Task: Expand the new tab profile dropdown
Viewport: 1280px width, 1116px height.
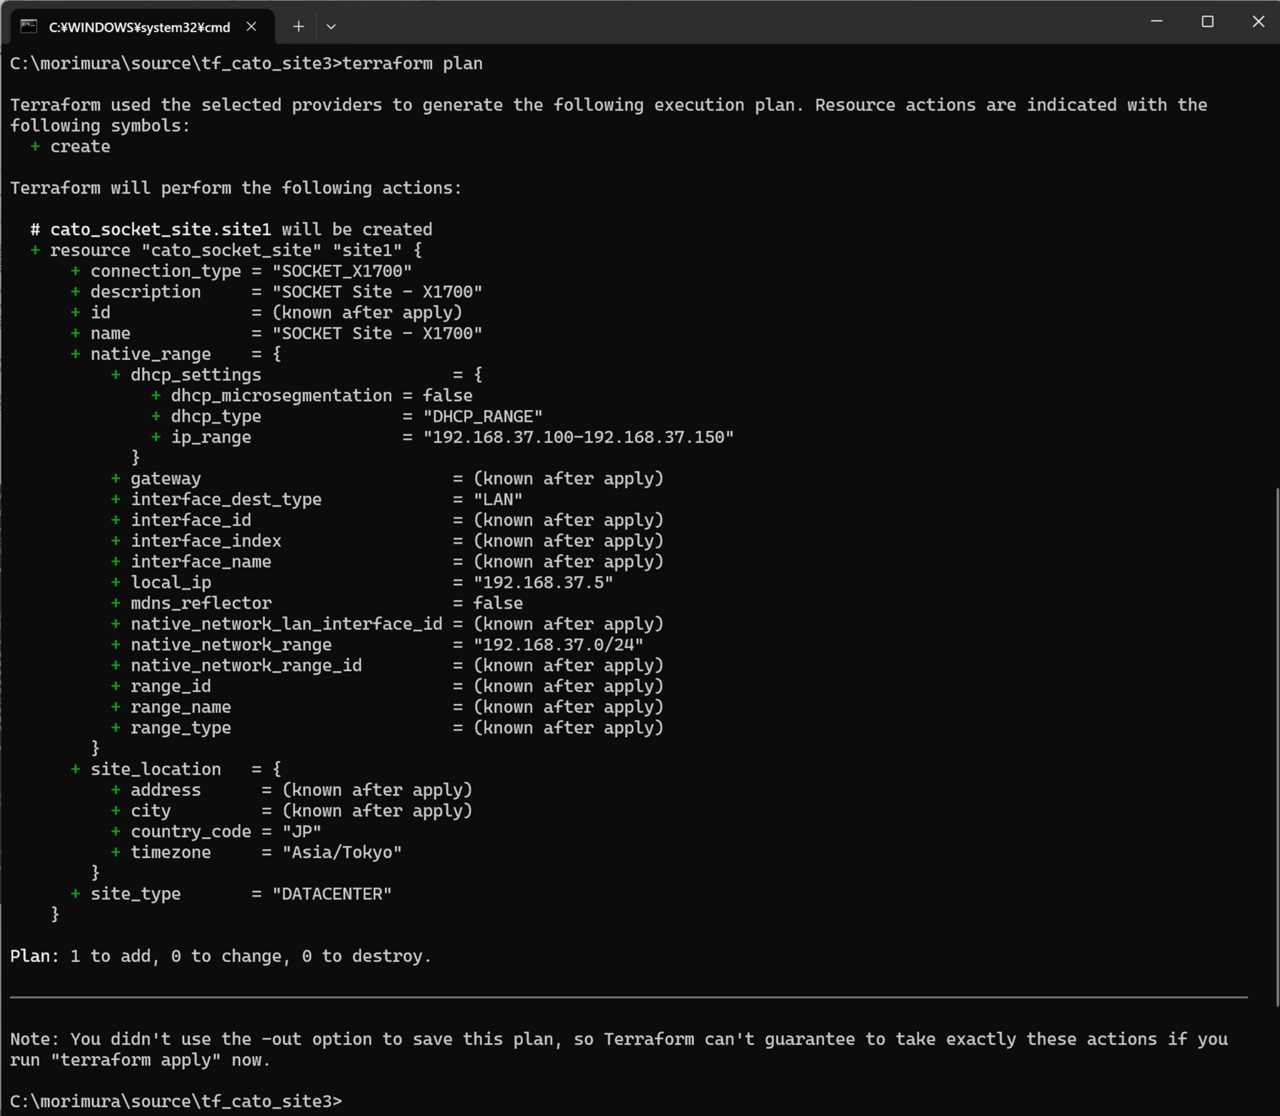Action: 331,27
